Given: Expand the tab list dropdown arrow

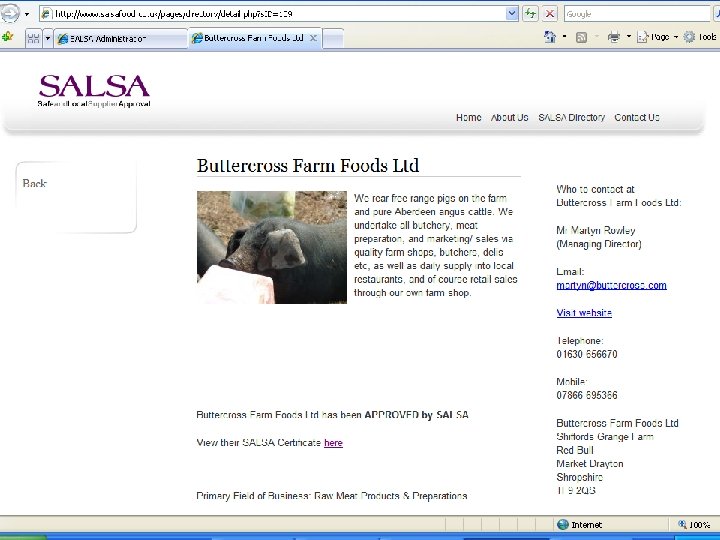Looking at the screenshot, I should [47, 38].
